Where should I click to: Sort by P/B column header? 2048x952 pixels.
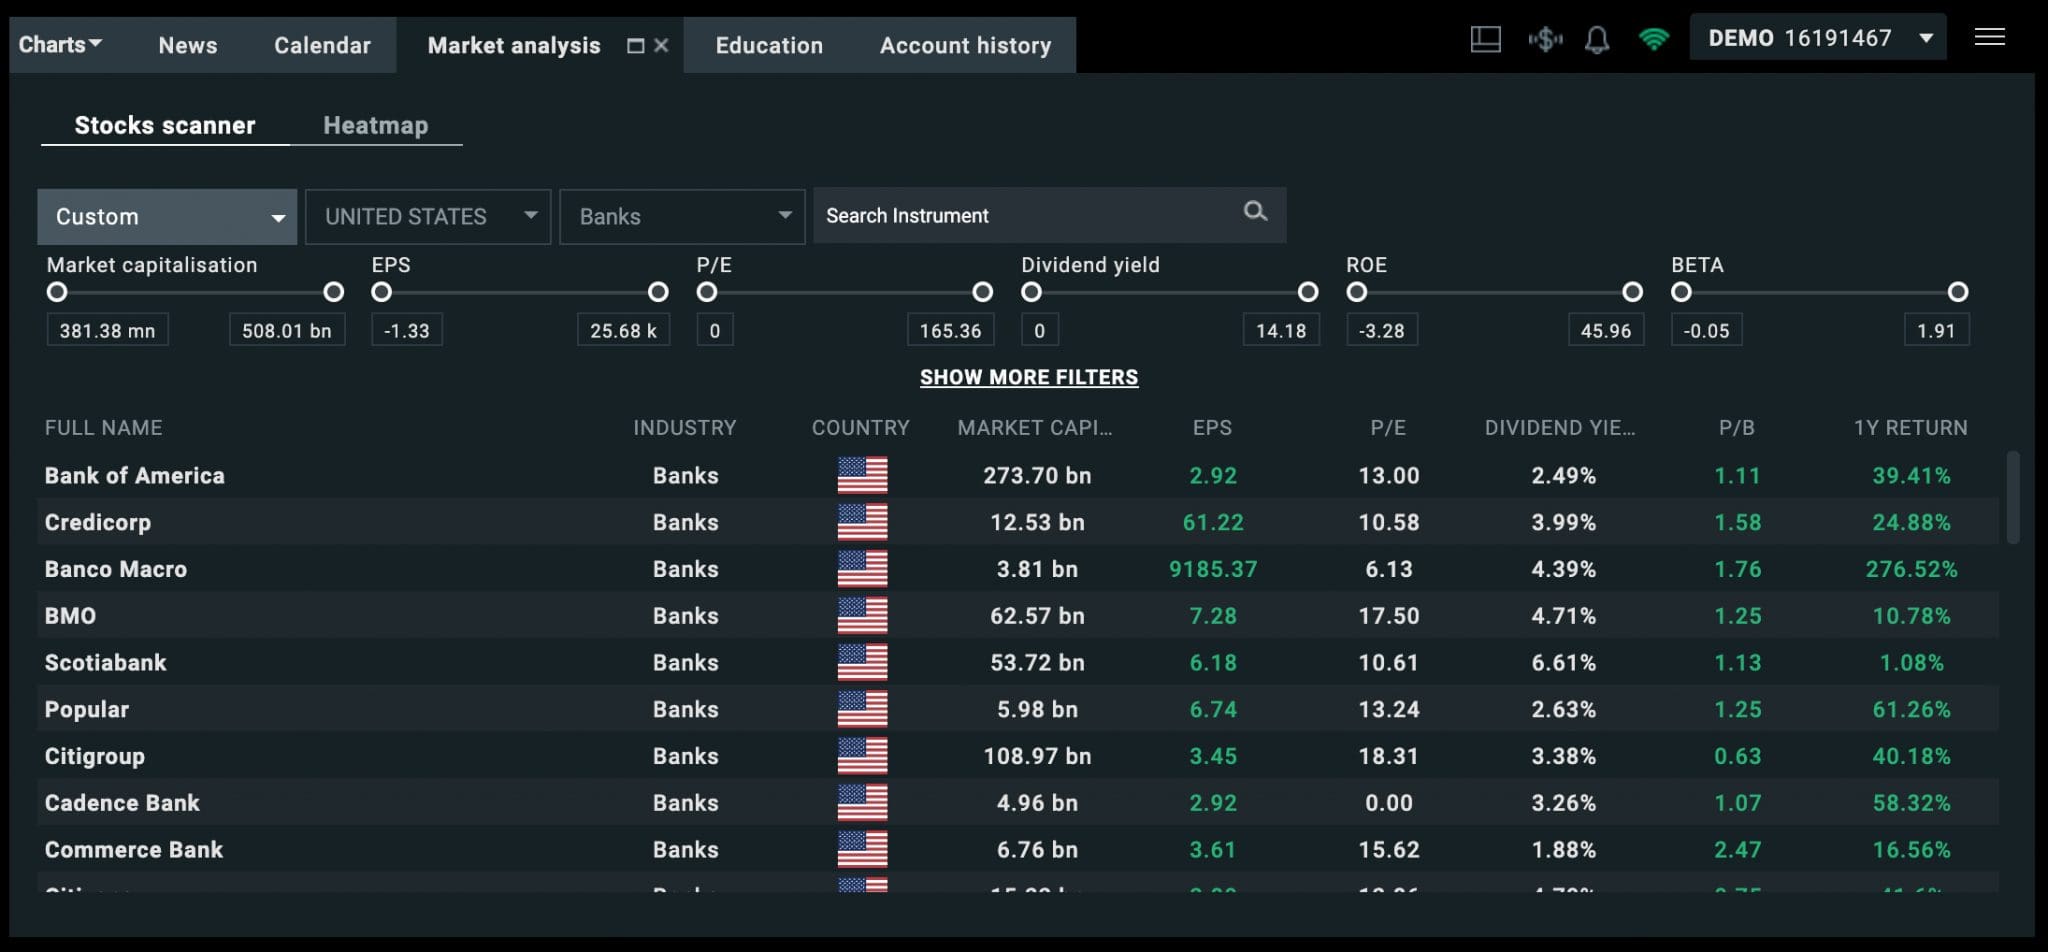click(1737, 428)
